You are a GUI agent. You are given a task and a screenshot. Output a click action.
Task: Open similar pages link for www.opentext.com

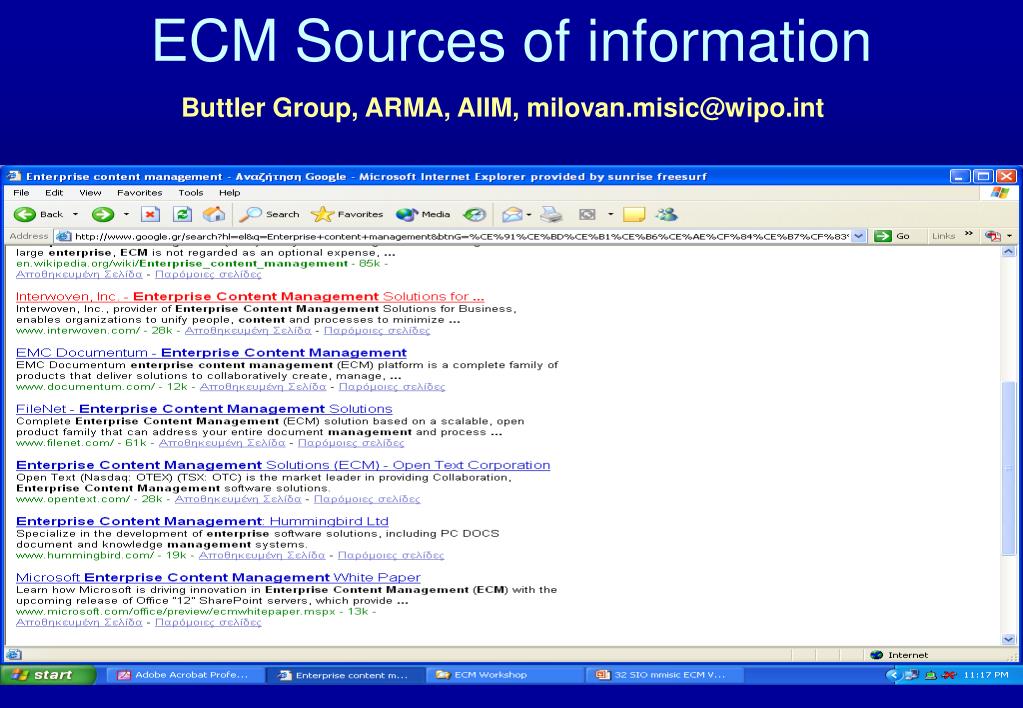click(367, 499)
